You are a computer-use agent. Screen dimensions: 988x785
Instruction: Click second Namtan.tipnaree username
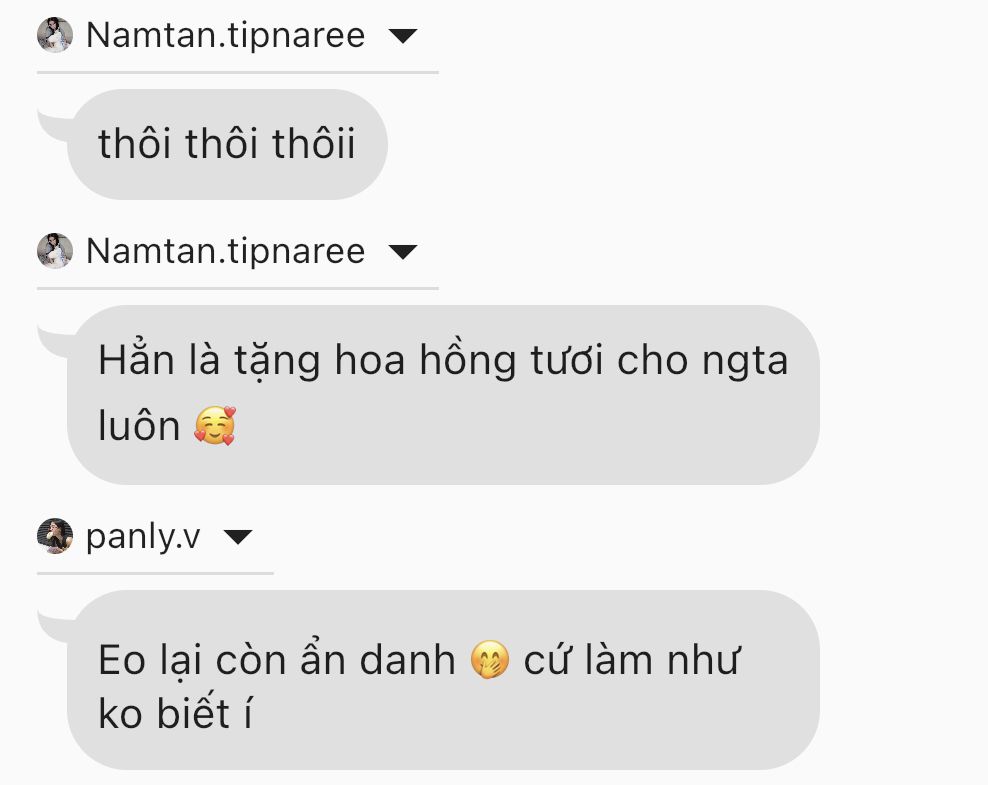[x=226, y=251]
